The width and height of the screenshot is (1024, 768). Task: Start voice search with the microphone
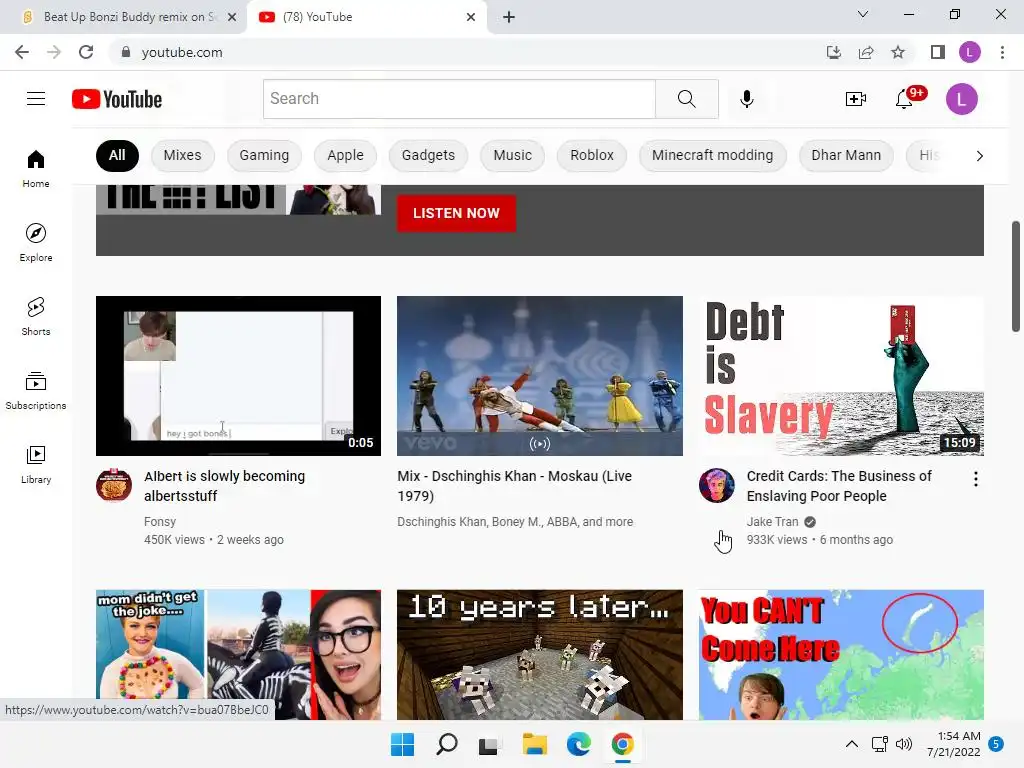[x=746, y=99]
